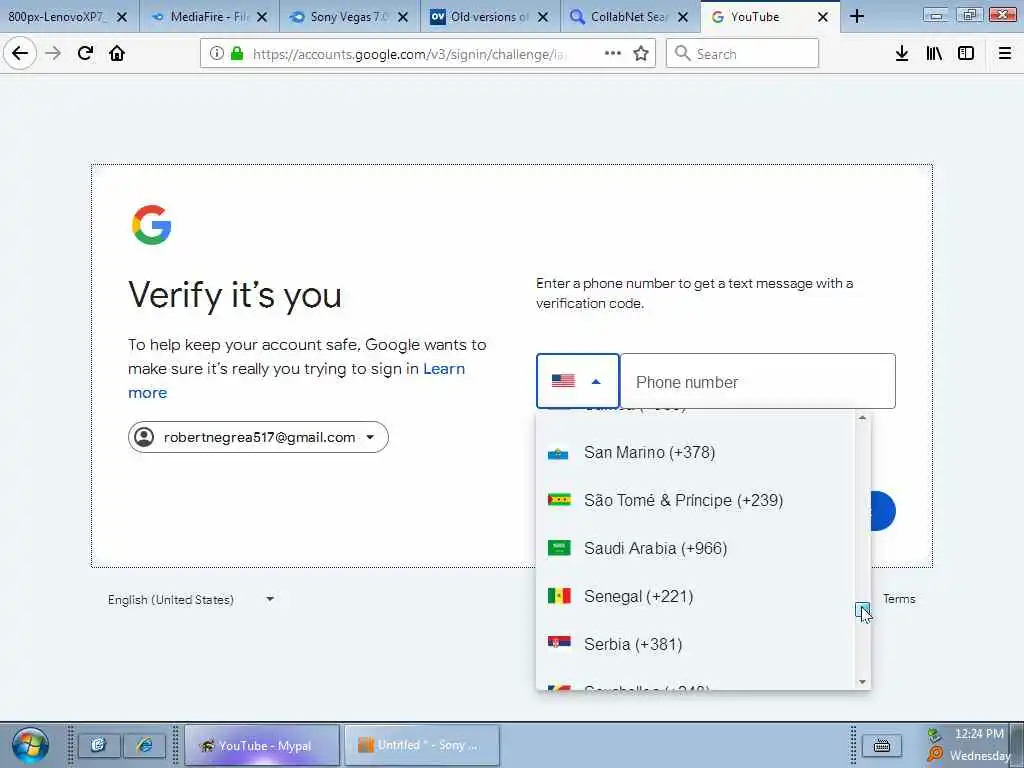The width and height of the screenshot is (1024, 768).
Task: Choose Senegal (+221)
Action: [x=696, y=596]
